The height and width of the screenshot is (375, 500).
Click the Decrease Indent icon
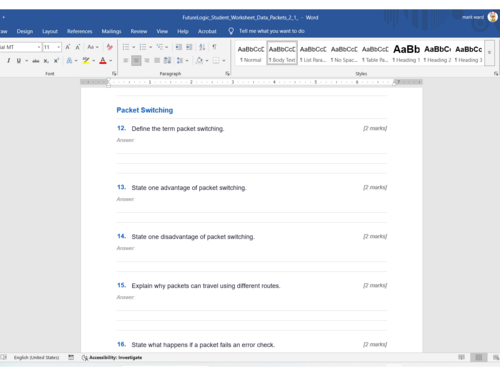click(x=179, y=47)
